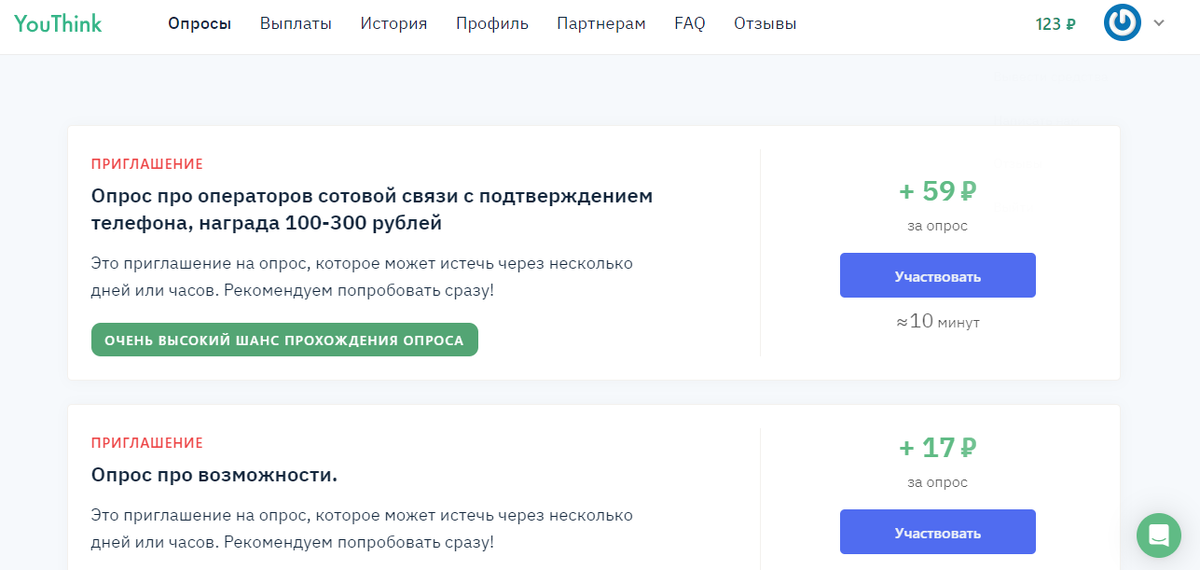Click the '≈10 минут' duration text

pyautogui.click(x=938, y=322)
